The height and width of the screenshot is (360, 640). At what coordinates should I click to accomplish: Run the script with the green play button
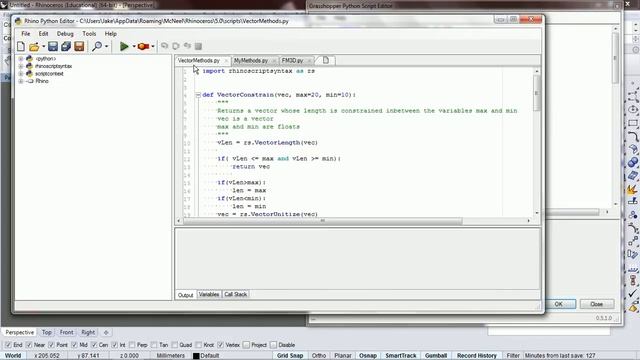[x=124, y=46]
